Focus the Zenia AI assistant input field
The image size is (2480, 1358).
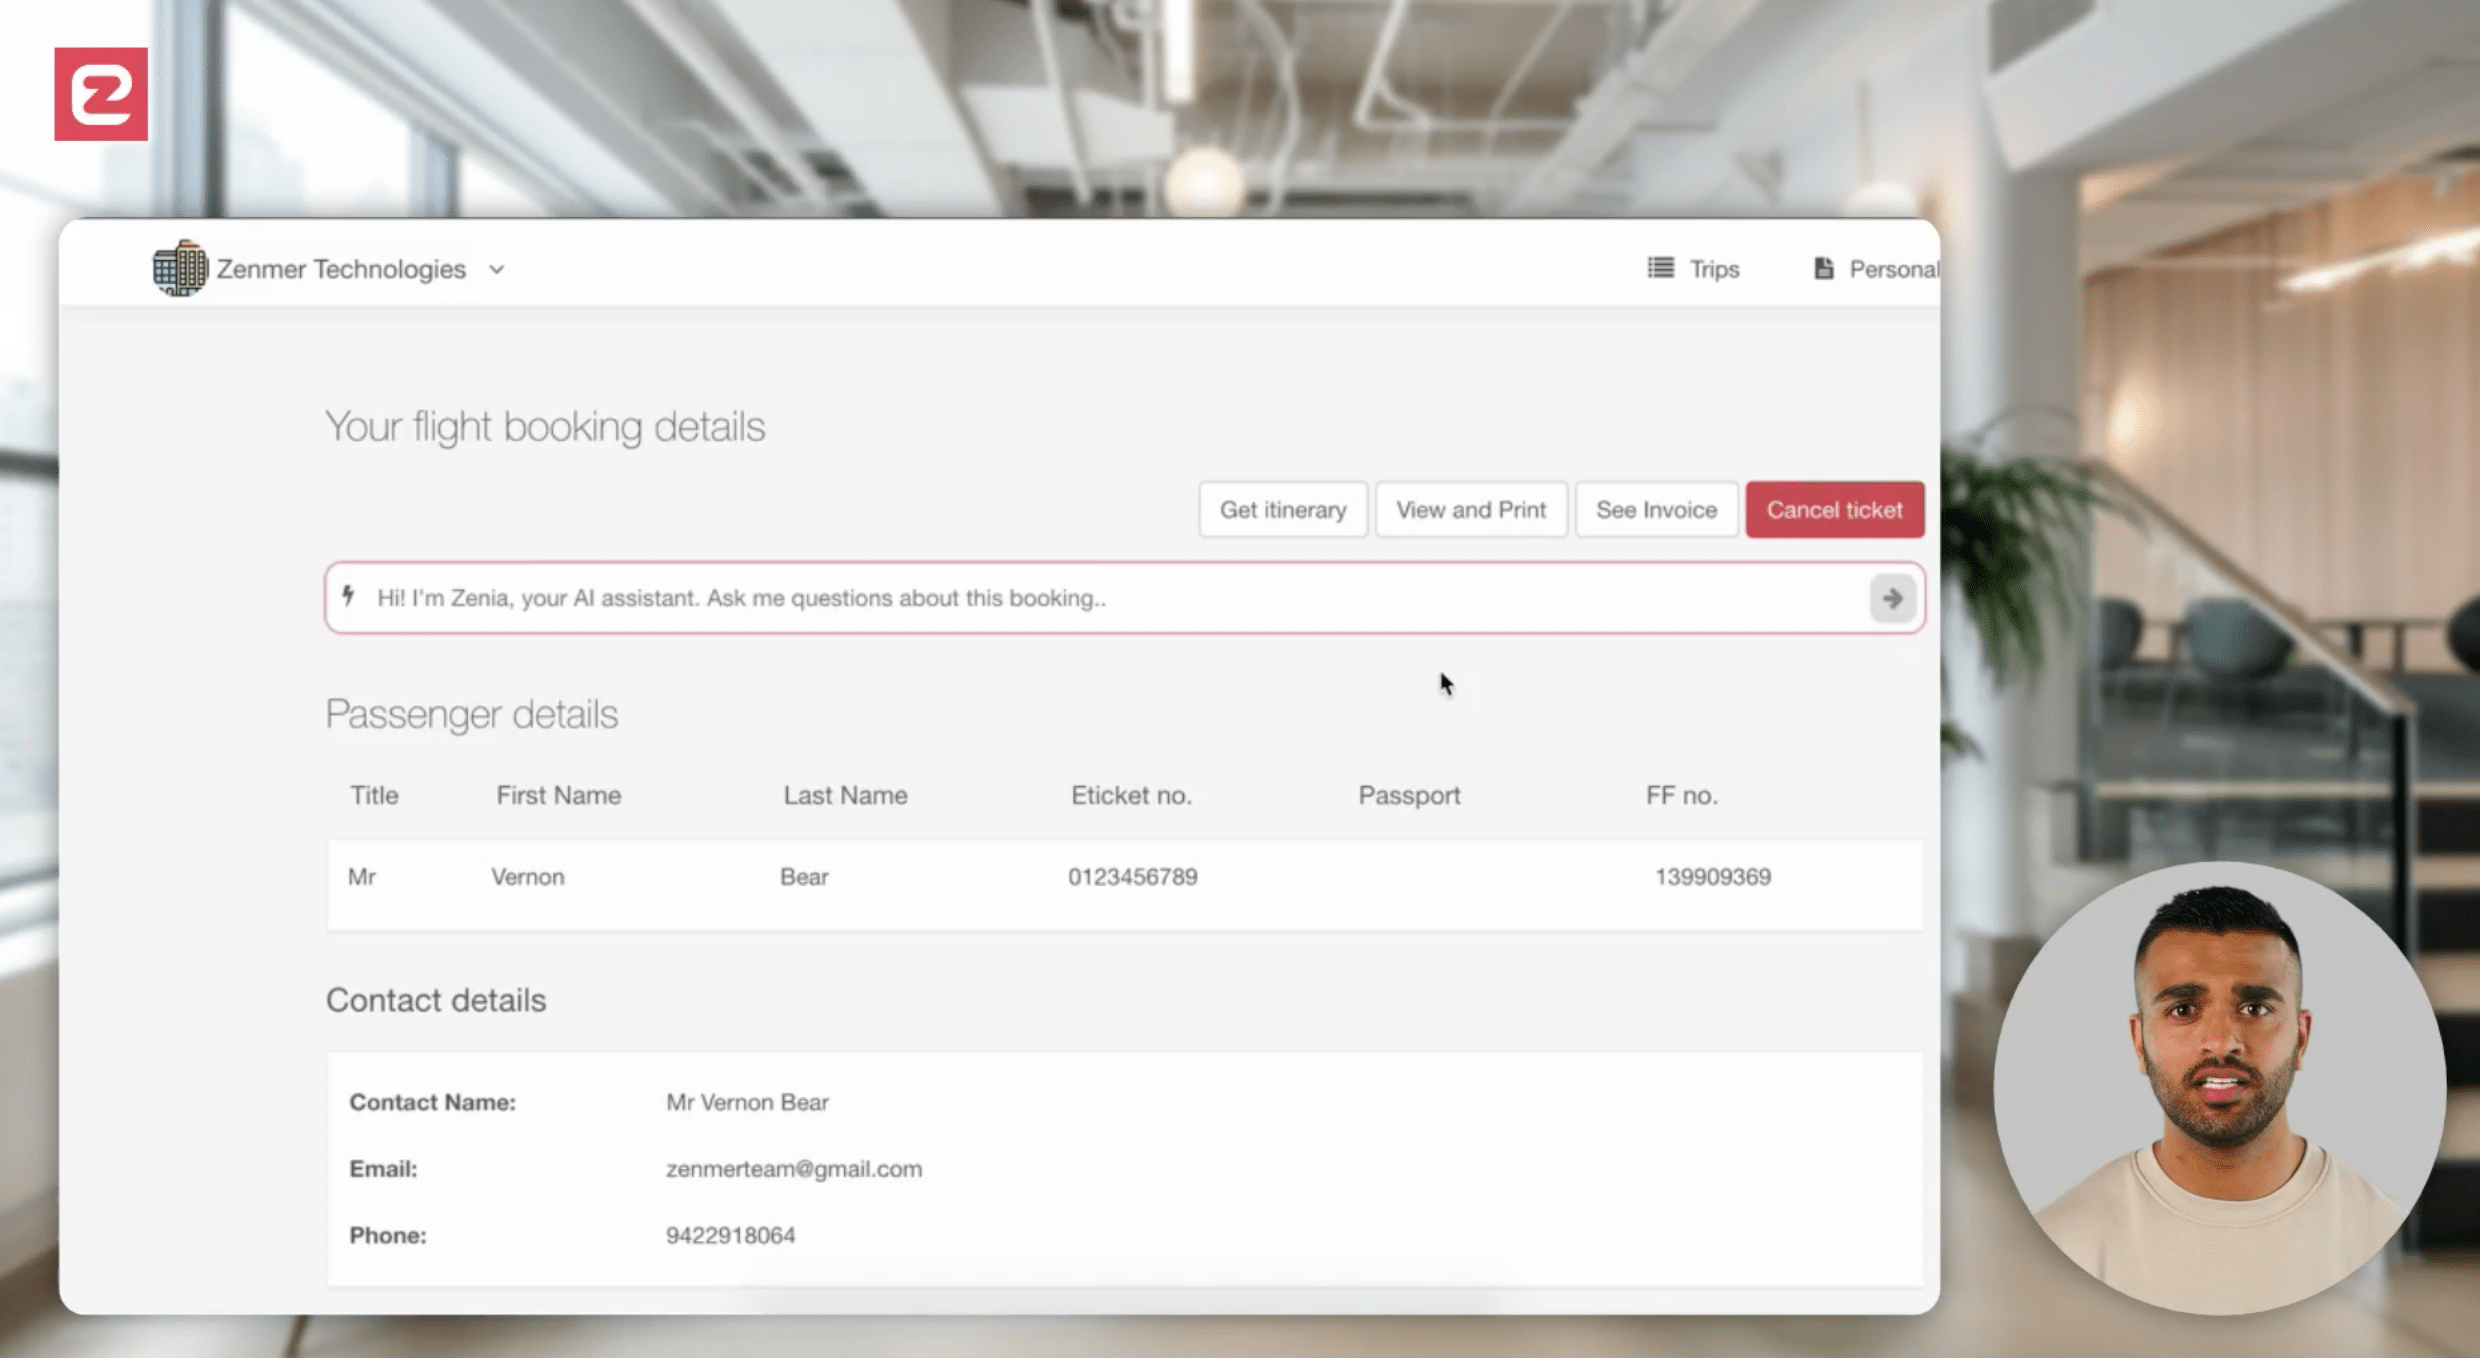(1100, 598)
